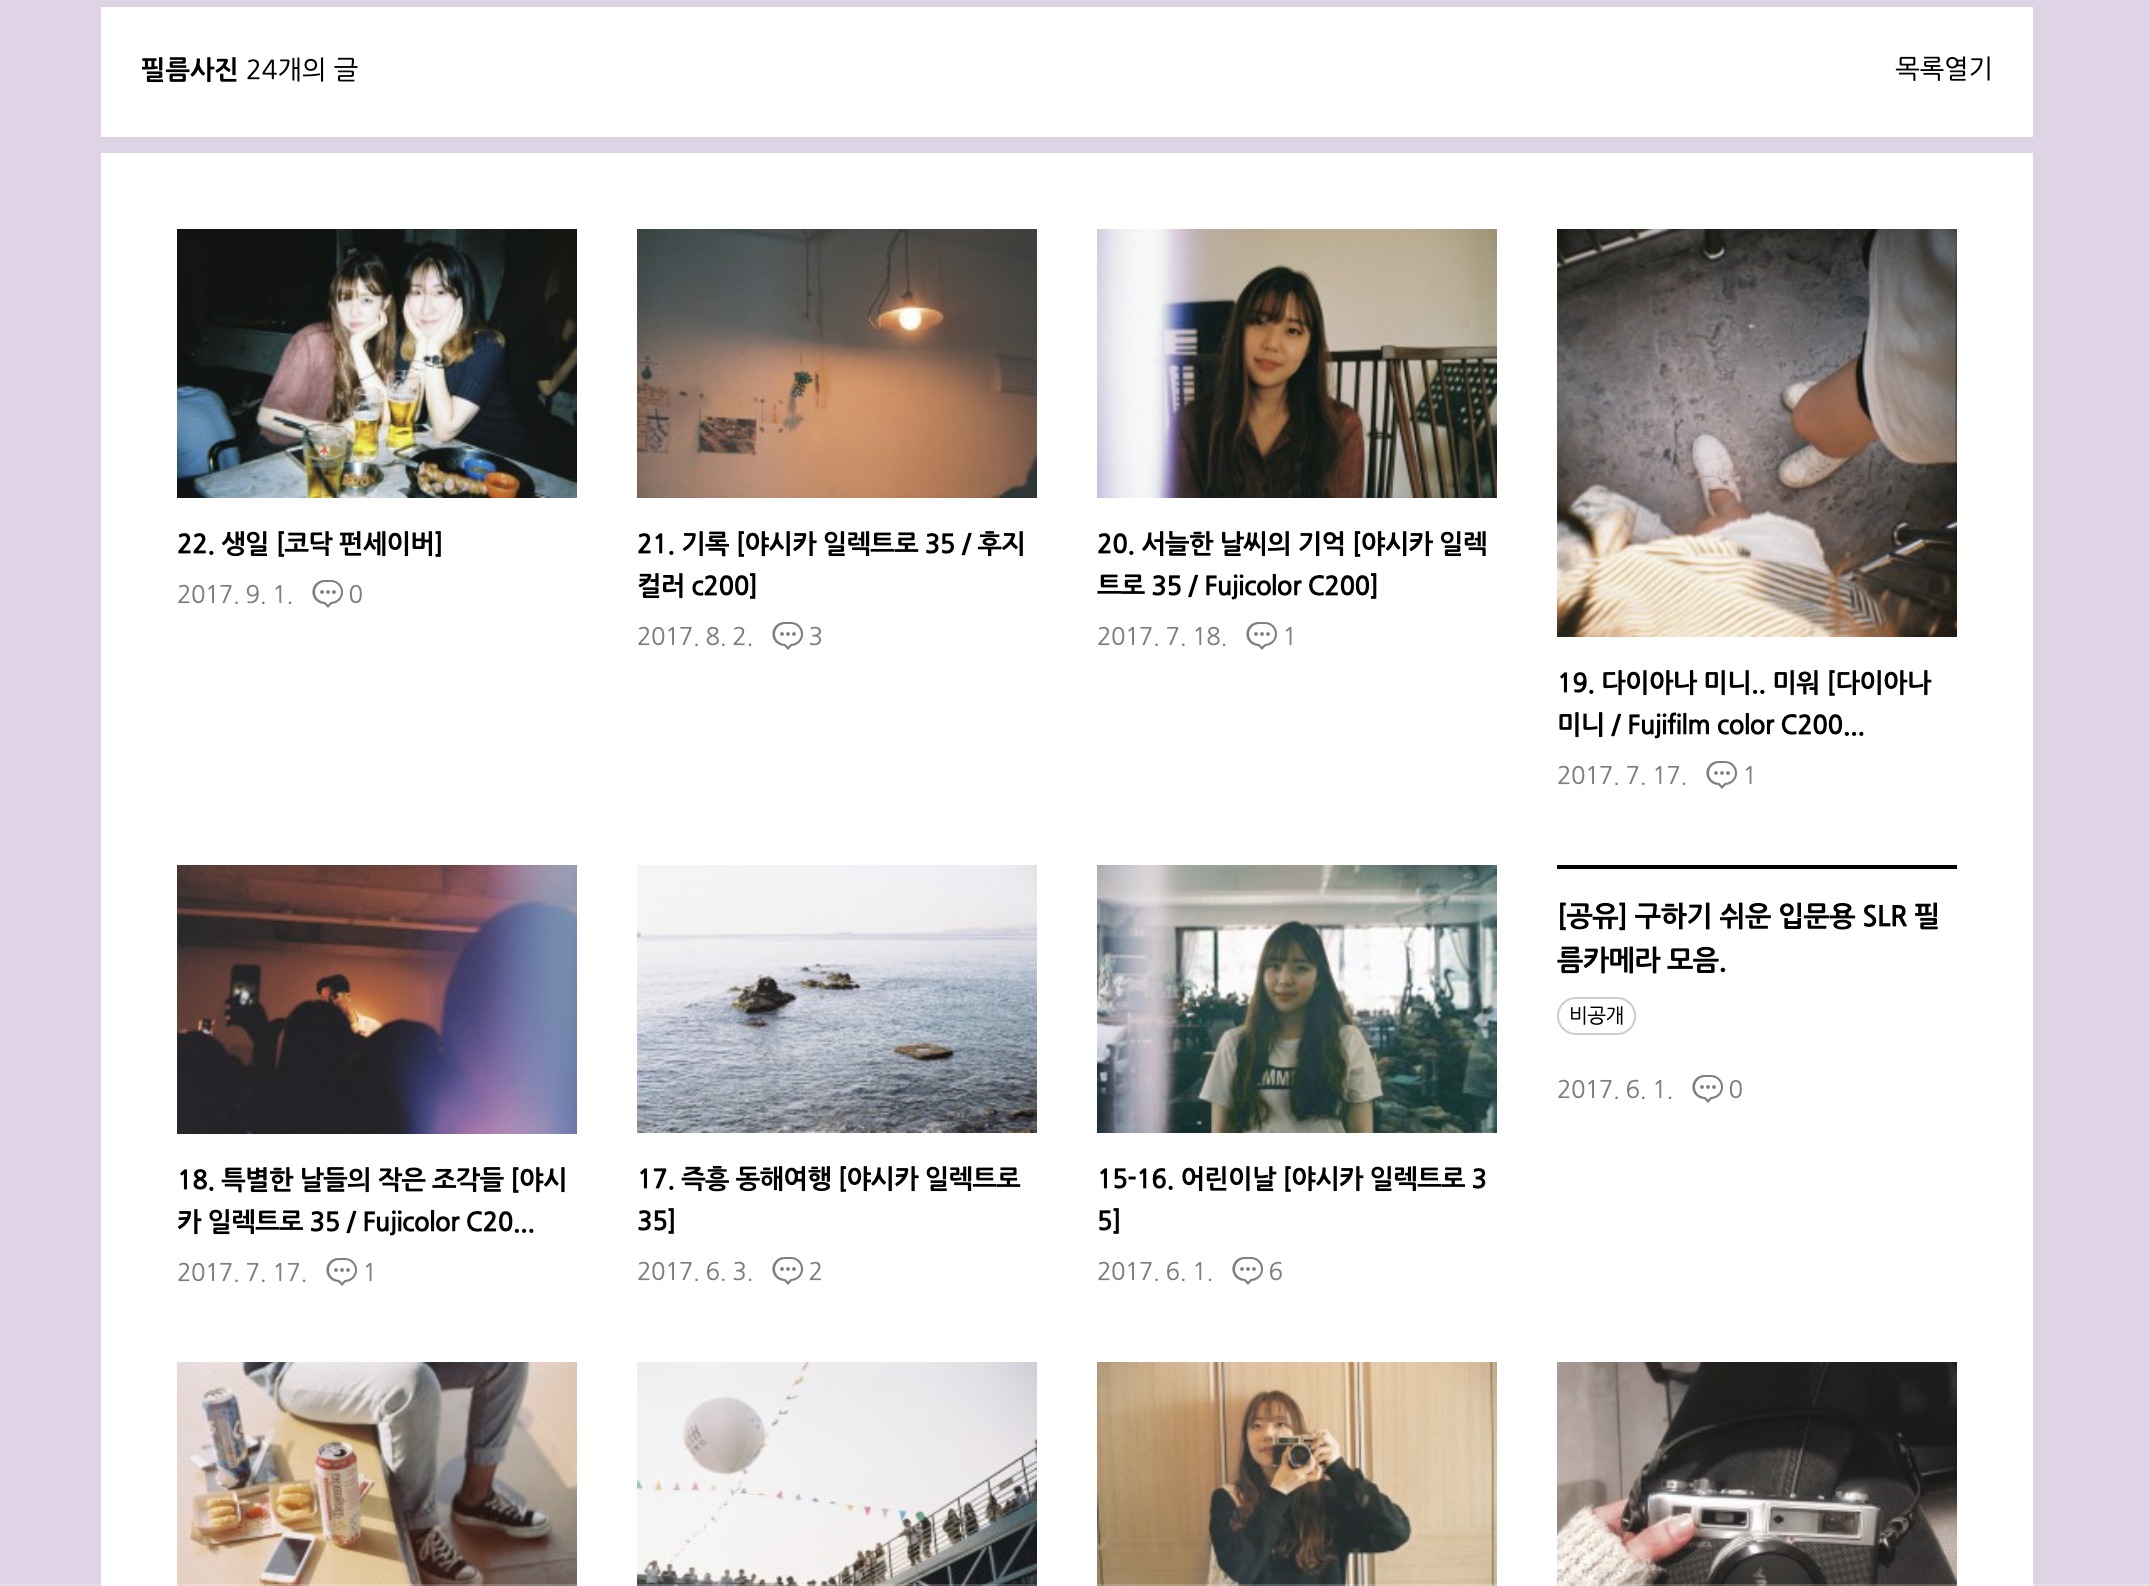Open post title 17. 즉흥 동해여행

[829, 1199]
